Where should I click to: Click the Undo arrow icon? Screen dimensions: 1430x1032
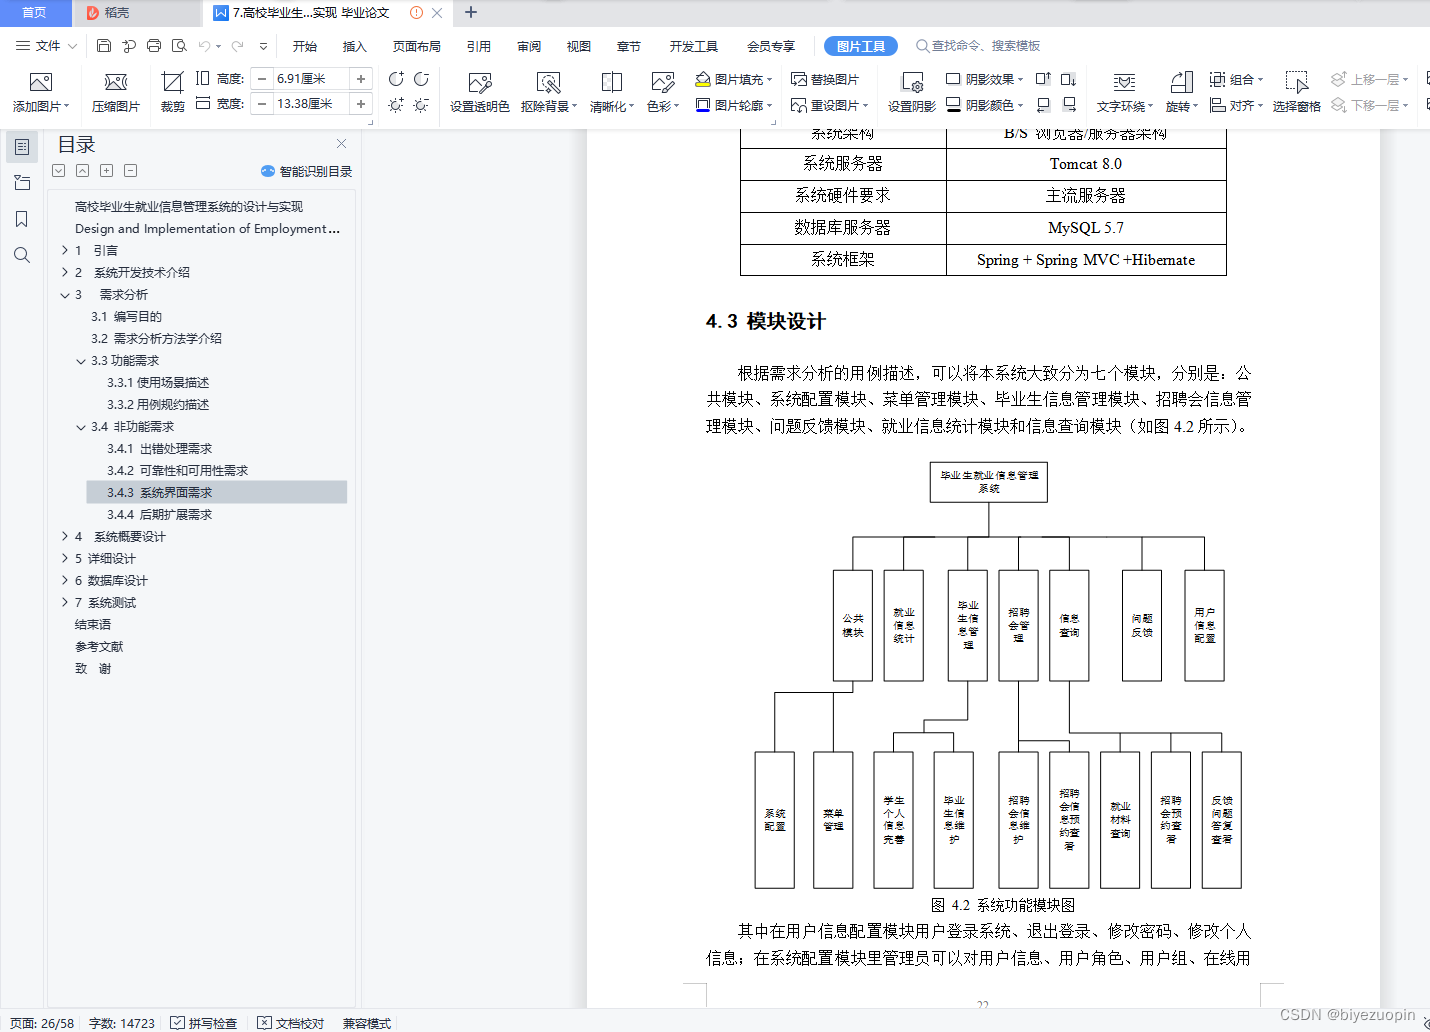204,46
